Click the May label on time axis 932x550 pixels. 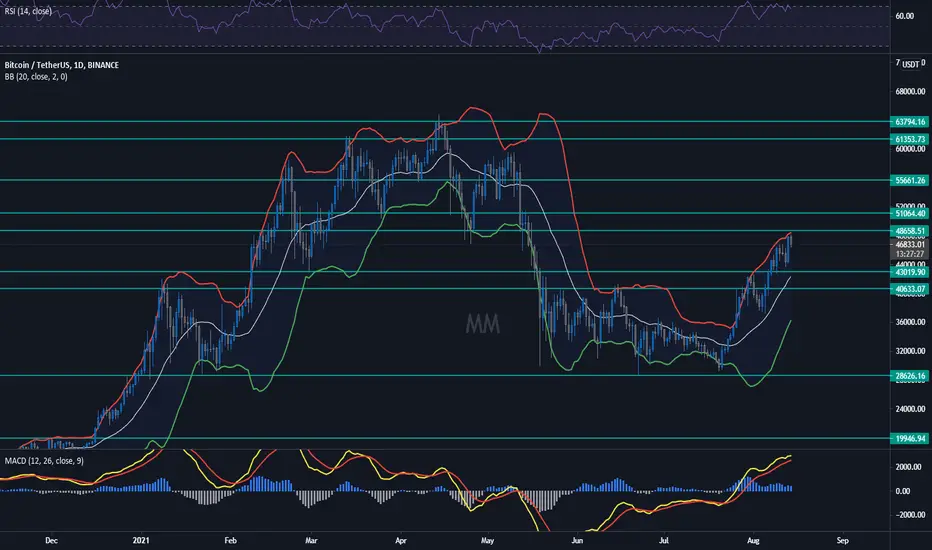tap(487, 540)
